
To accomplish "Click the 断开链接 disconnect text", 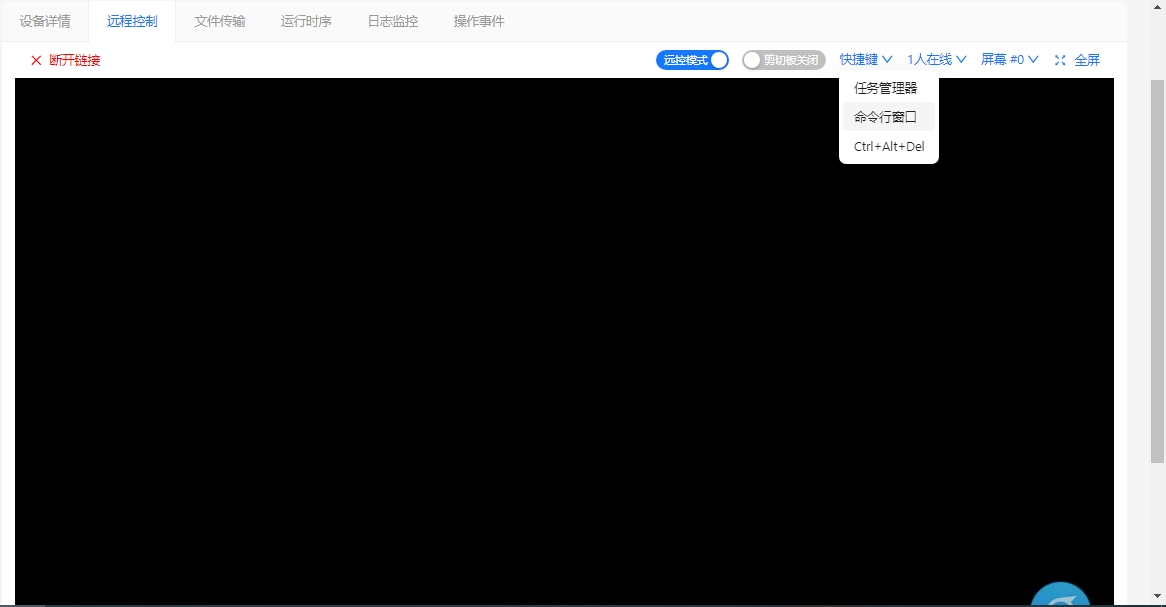I will click(x=74, y=60).
